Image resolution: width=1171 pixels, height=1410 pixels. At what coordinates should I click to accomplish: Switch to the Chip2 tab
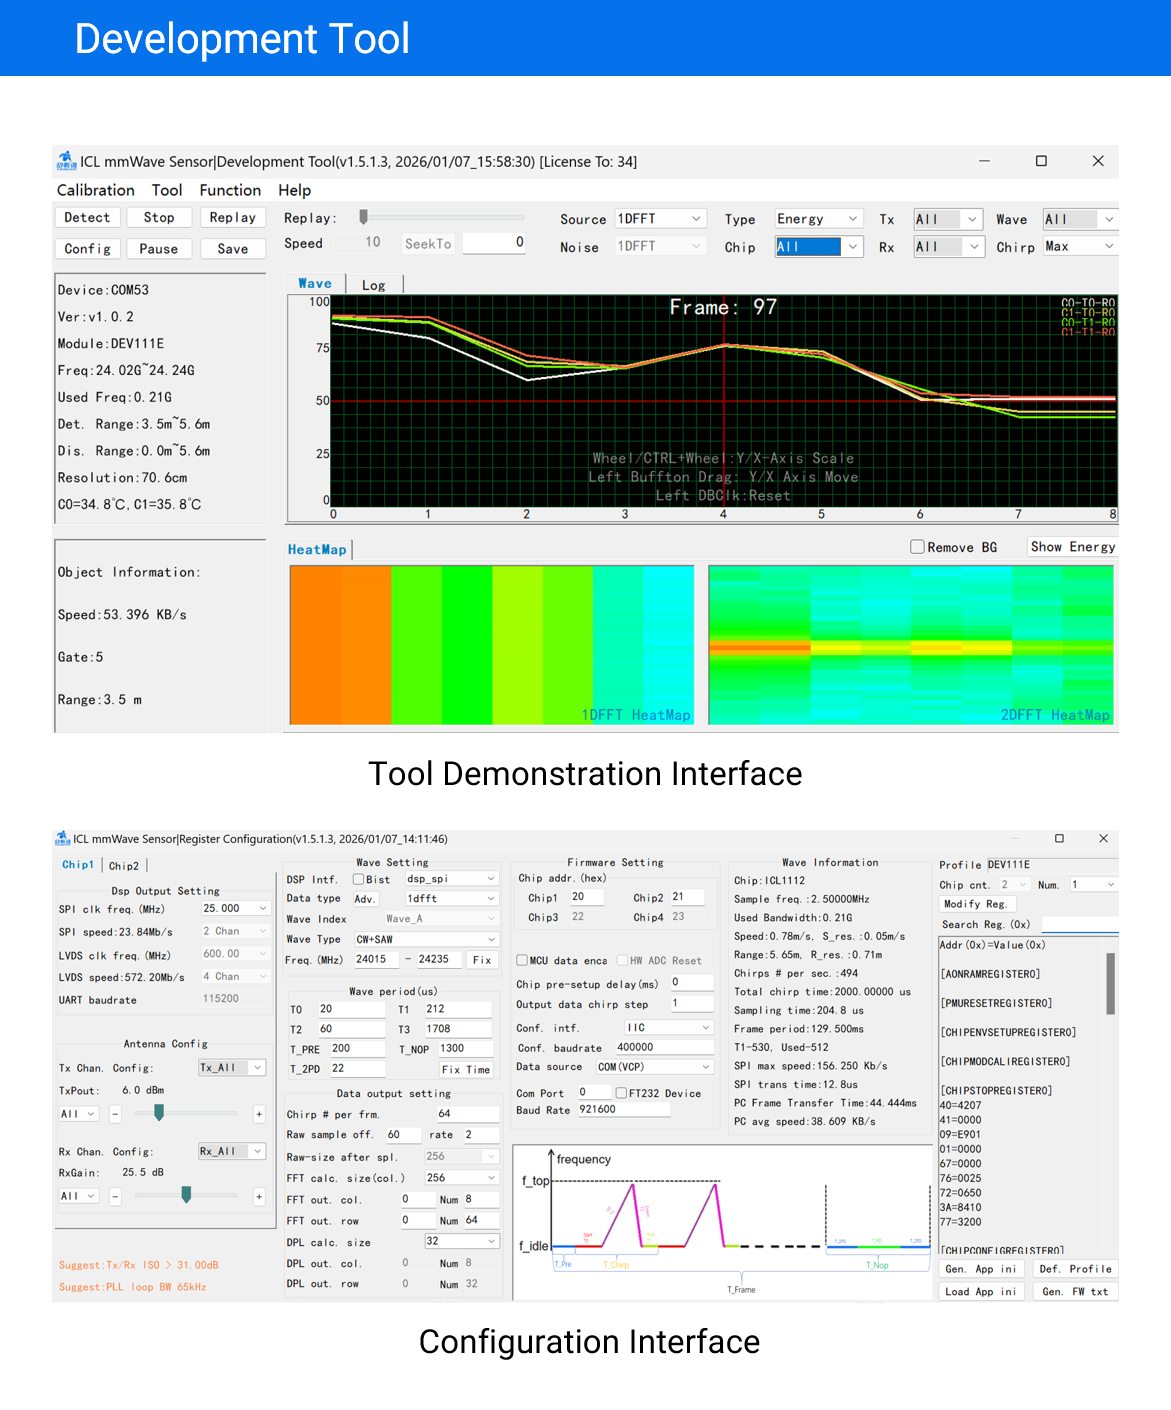124,866
